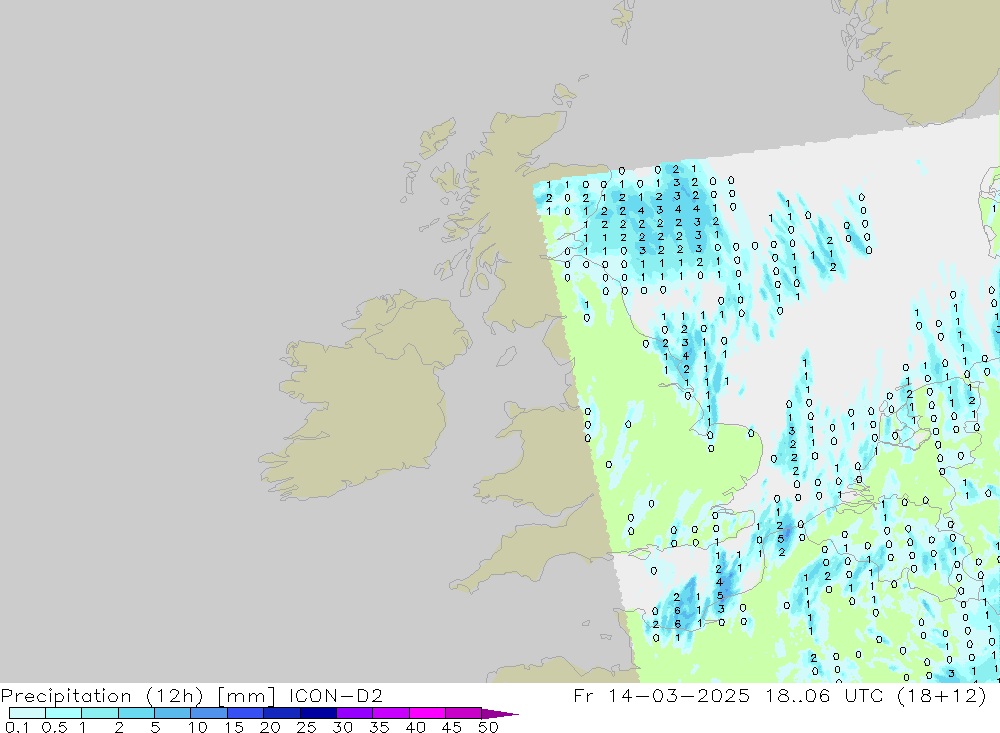
Task: Click the '50' legend label
Action: [x=488, y=727]
